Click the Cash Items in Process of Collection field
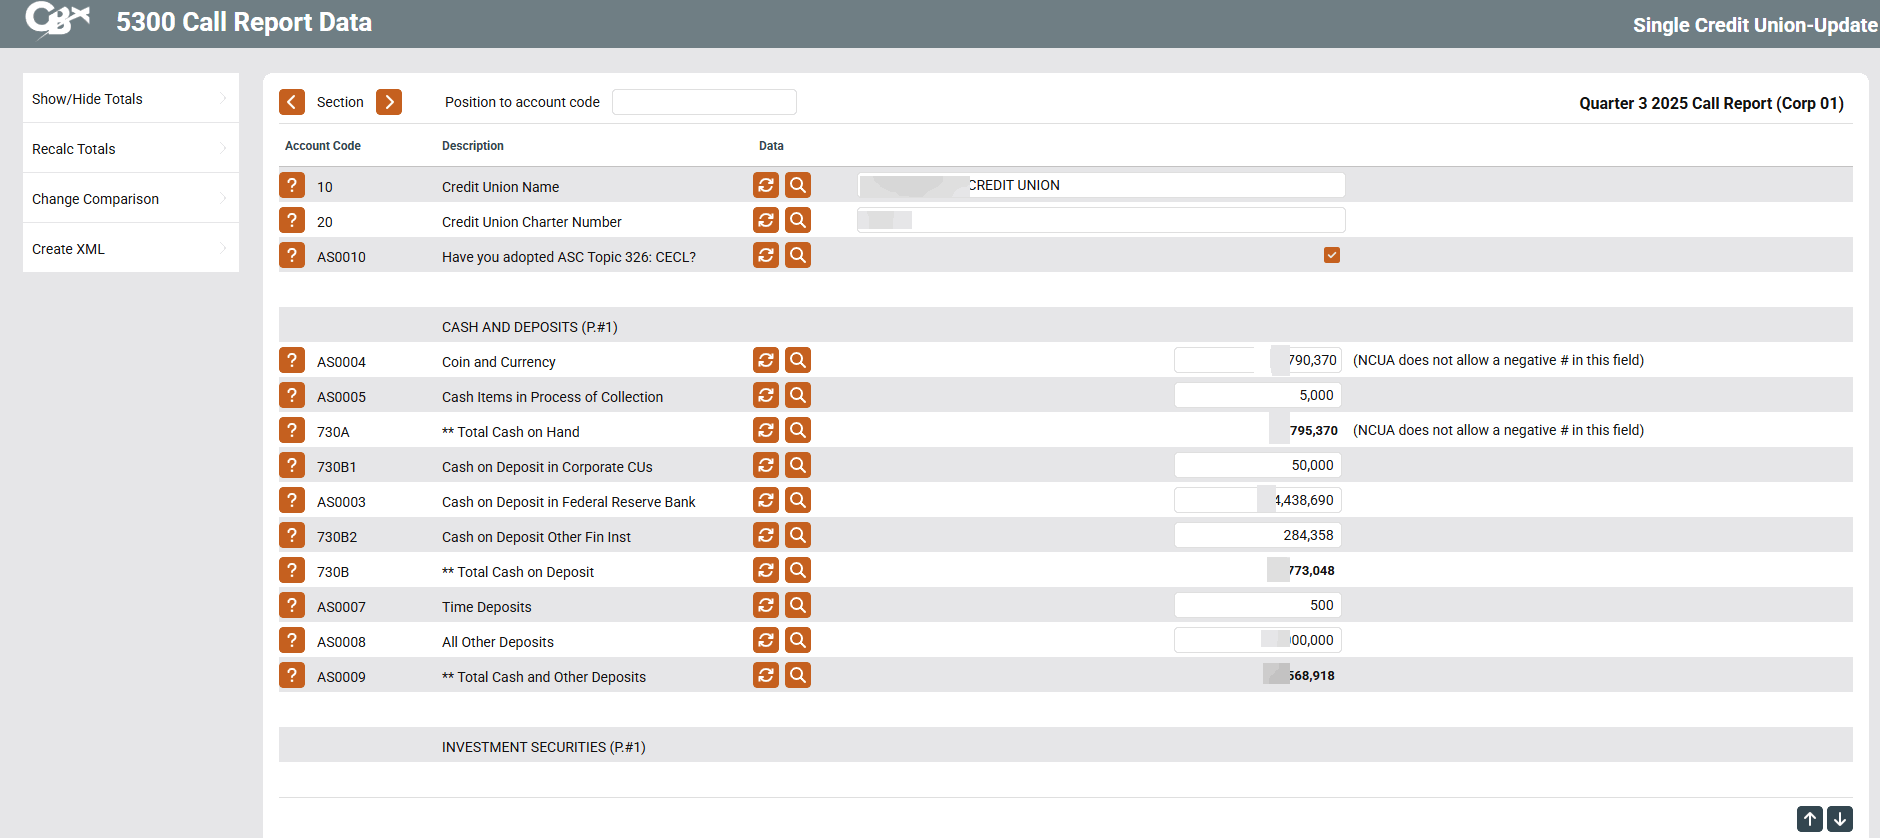 (1256, 395)
